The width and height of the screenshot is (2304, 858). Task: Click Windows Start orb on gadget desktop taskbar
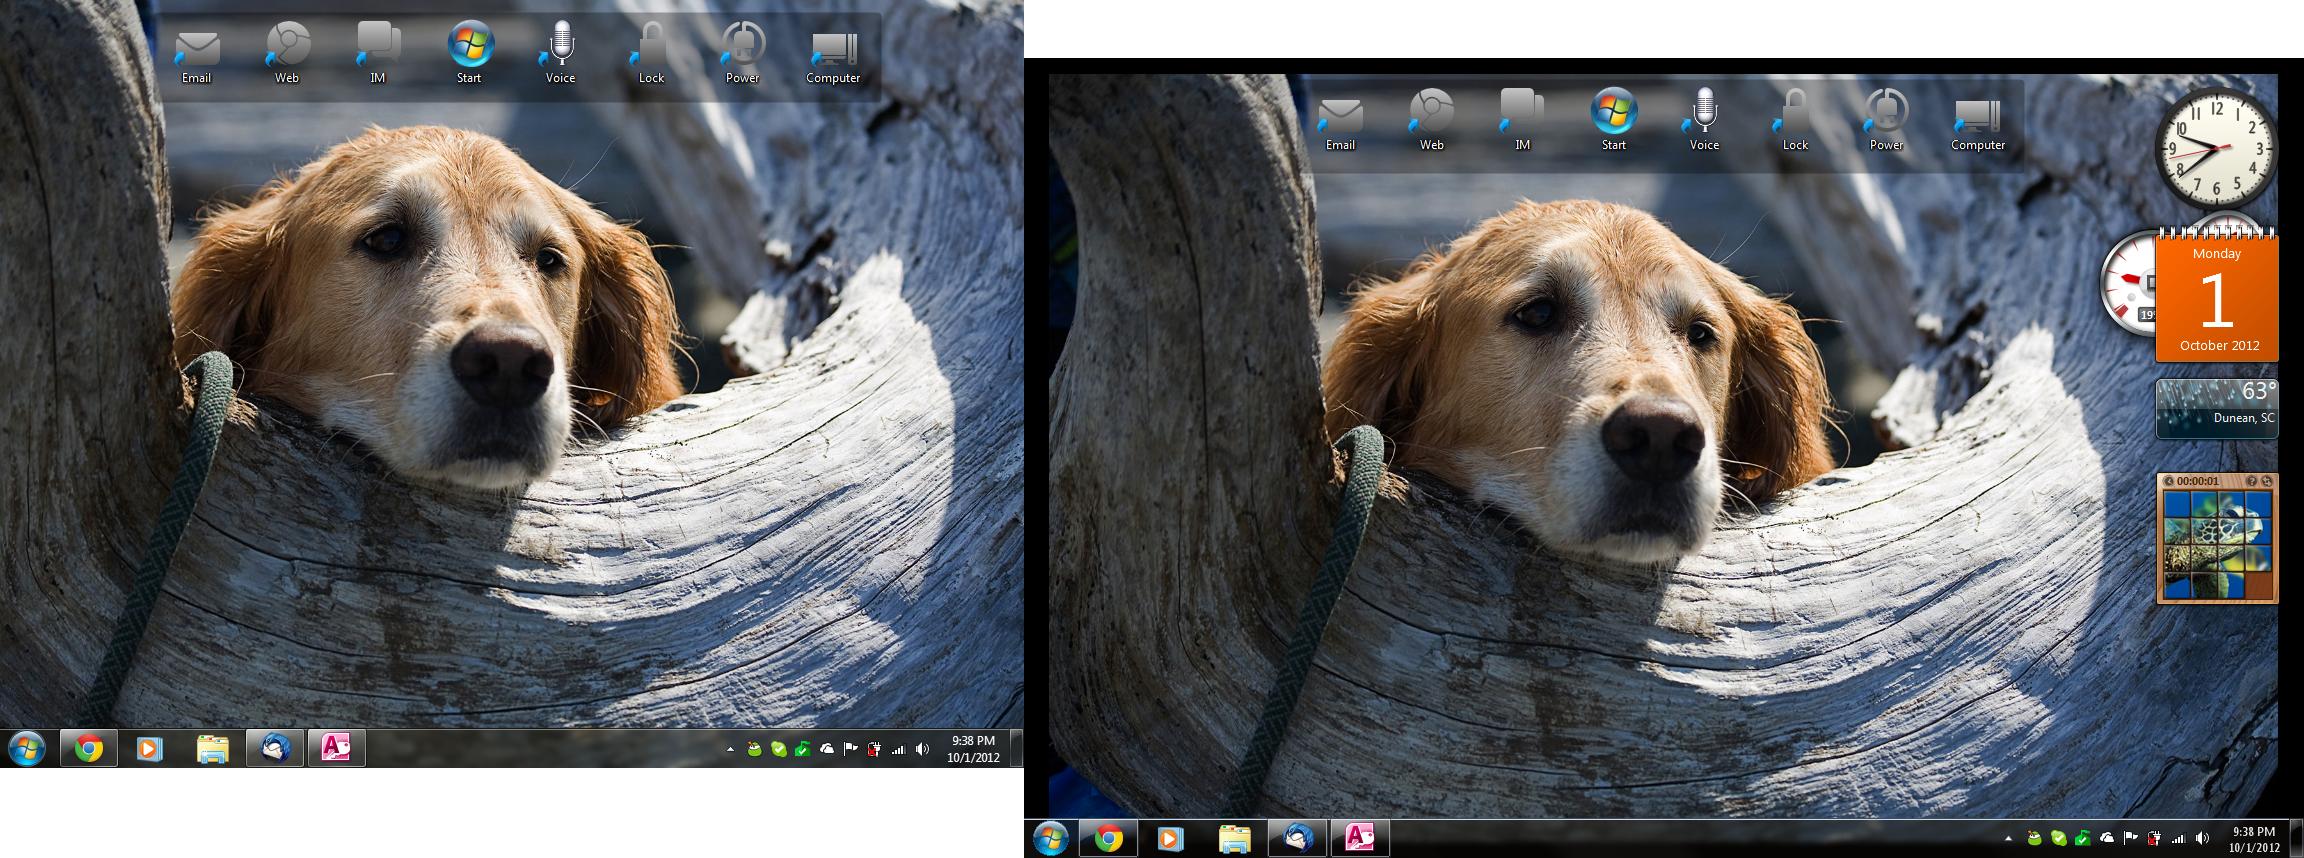[1050, 838]
